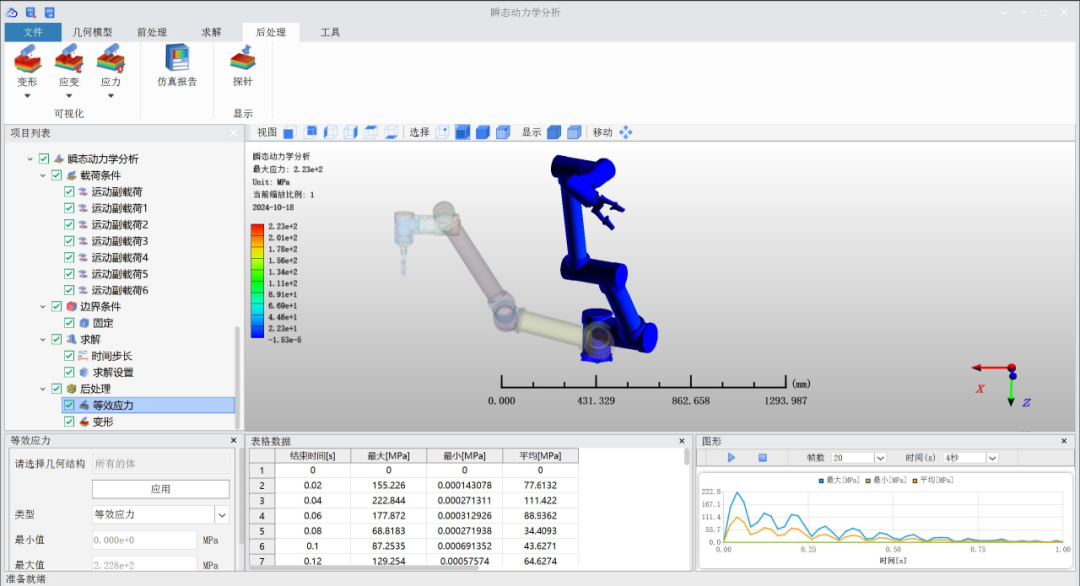Switch to front view cube icon
The image size is (1080, 586).
[x=289, y=132]
